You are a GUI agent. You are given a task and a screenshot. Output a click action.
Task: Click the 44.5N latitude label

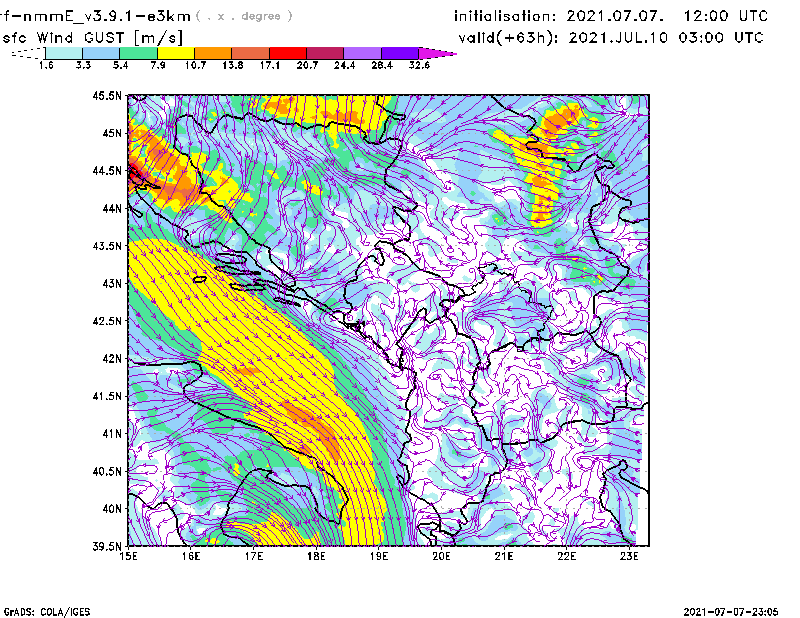pos(107,170)
